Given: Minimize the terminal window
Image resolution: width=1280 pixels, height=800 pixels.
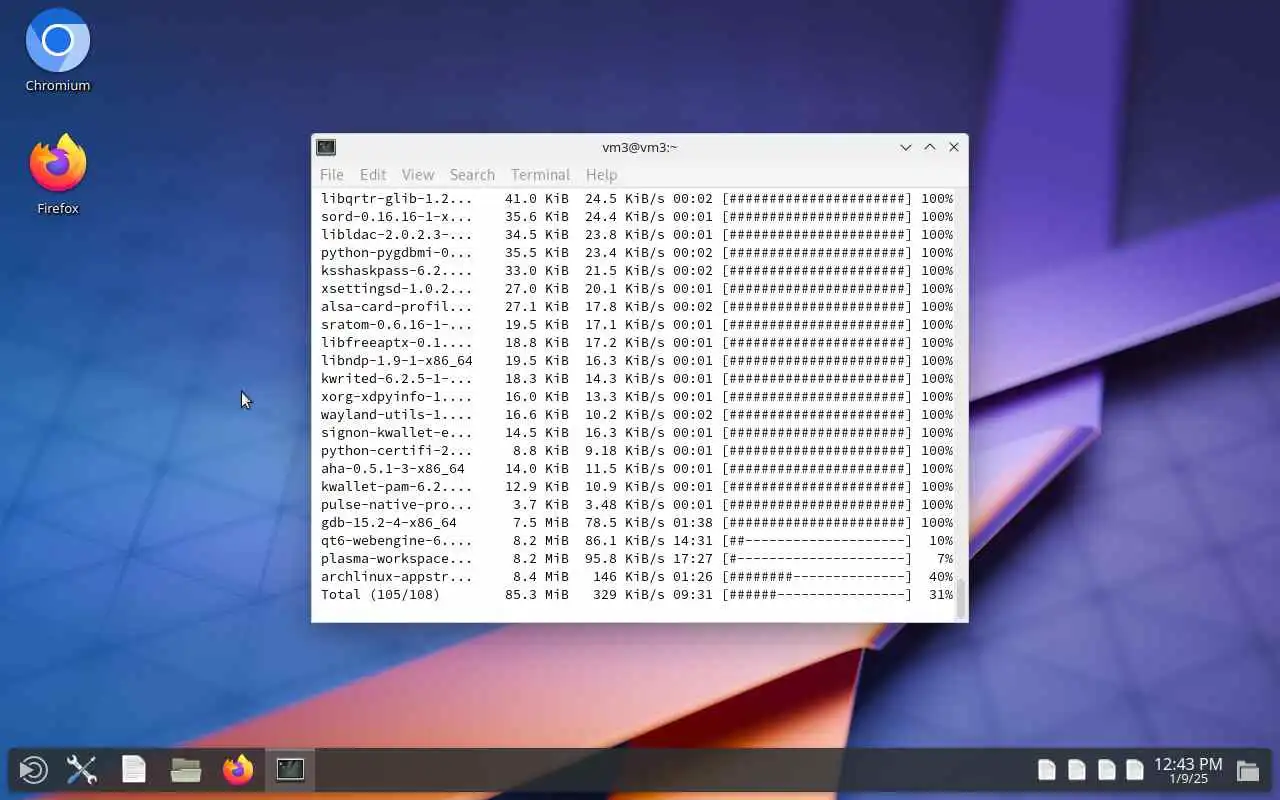Looking at the screenshot, I should 906,147.
